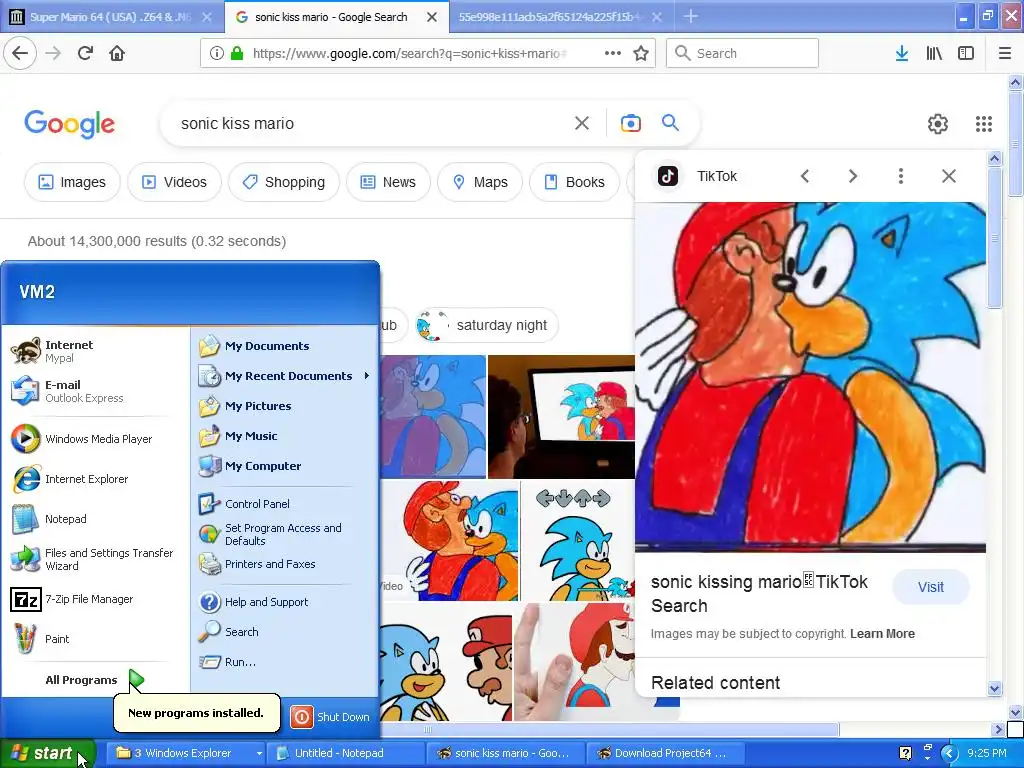Filter results by News
Viewport: 1024px width, 768px height.
tap(389, 182)
